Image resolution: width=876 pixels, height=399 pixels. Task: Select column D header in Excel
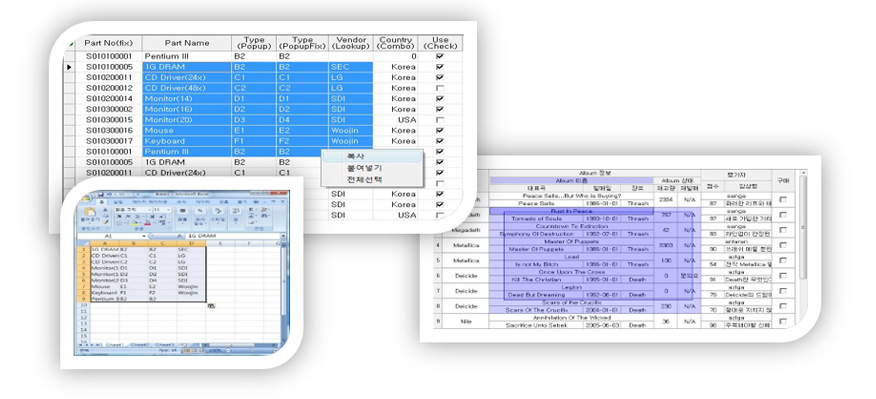coord(192,244)
